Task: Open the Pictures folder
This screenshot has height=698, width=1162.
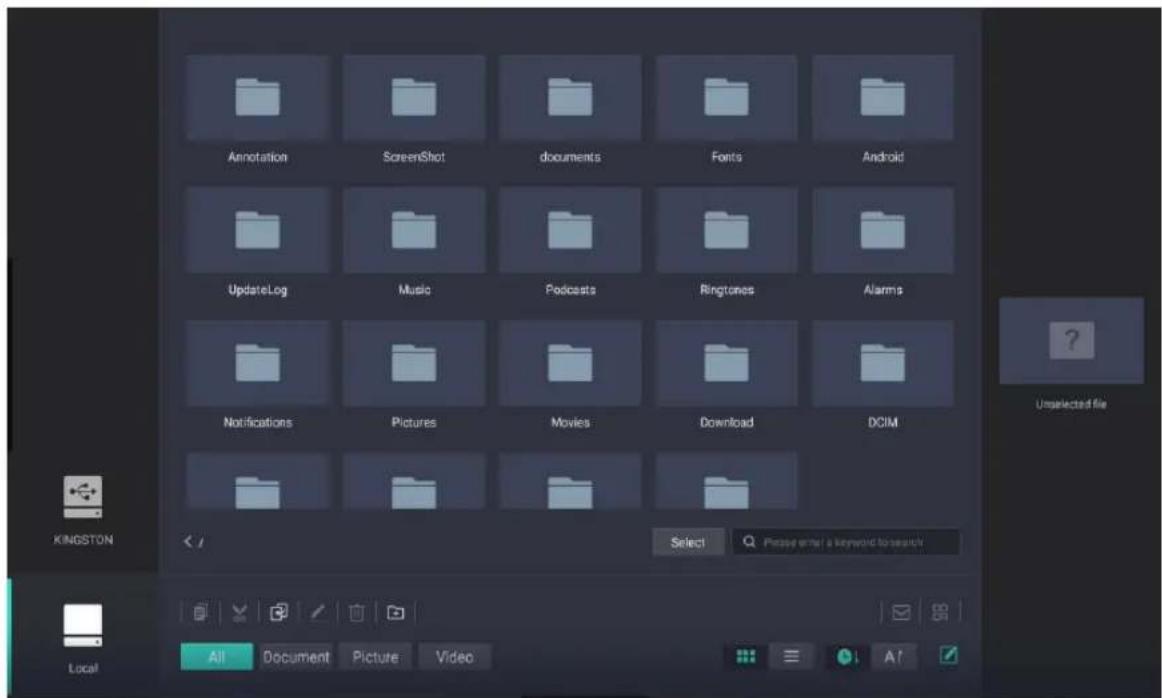Action: (x=414, y=375)
